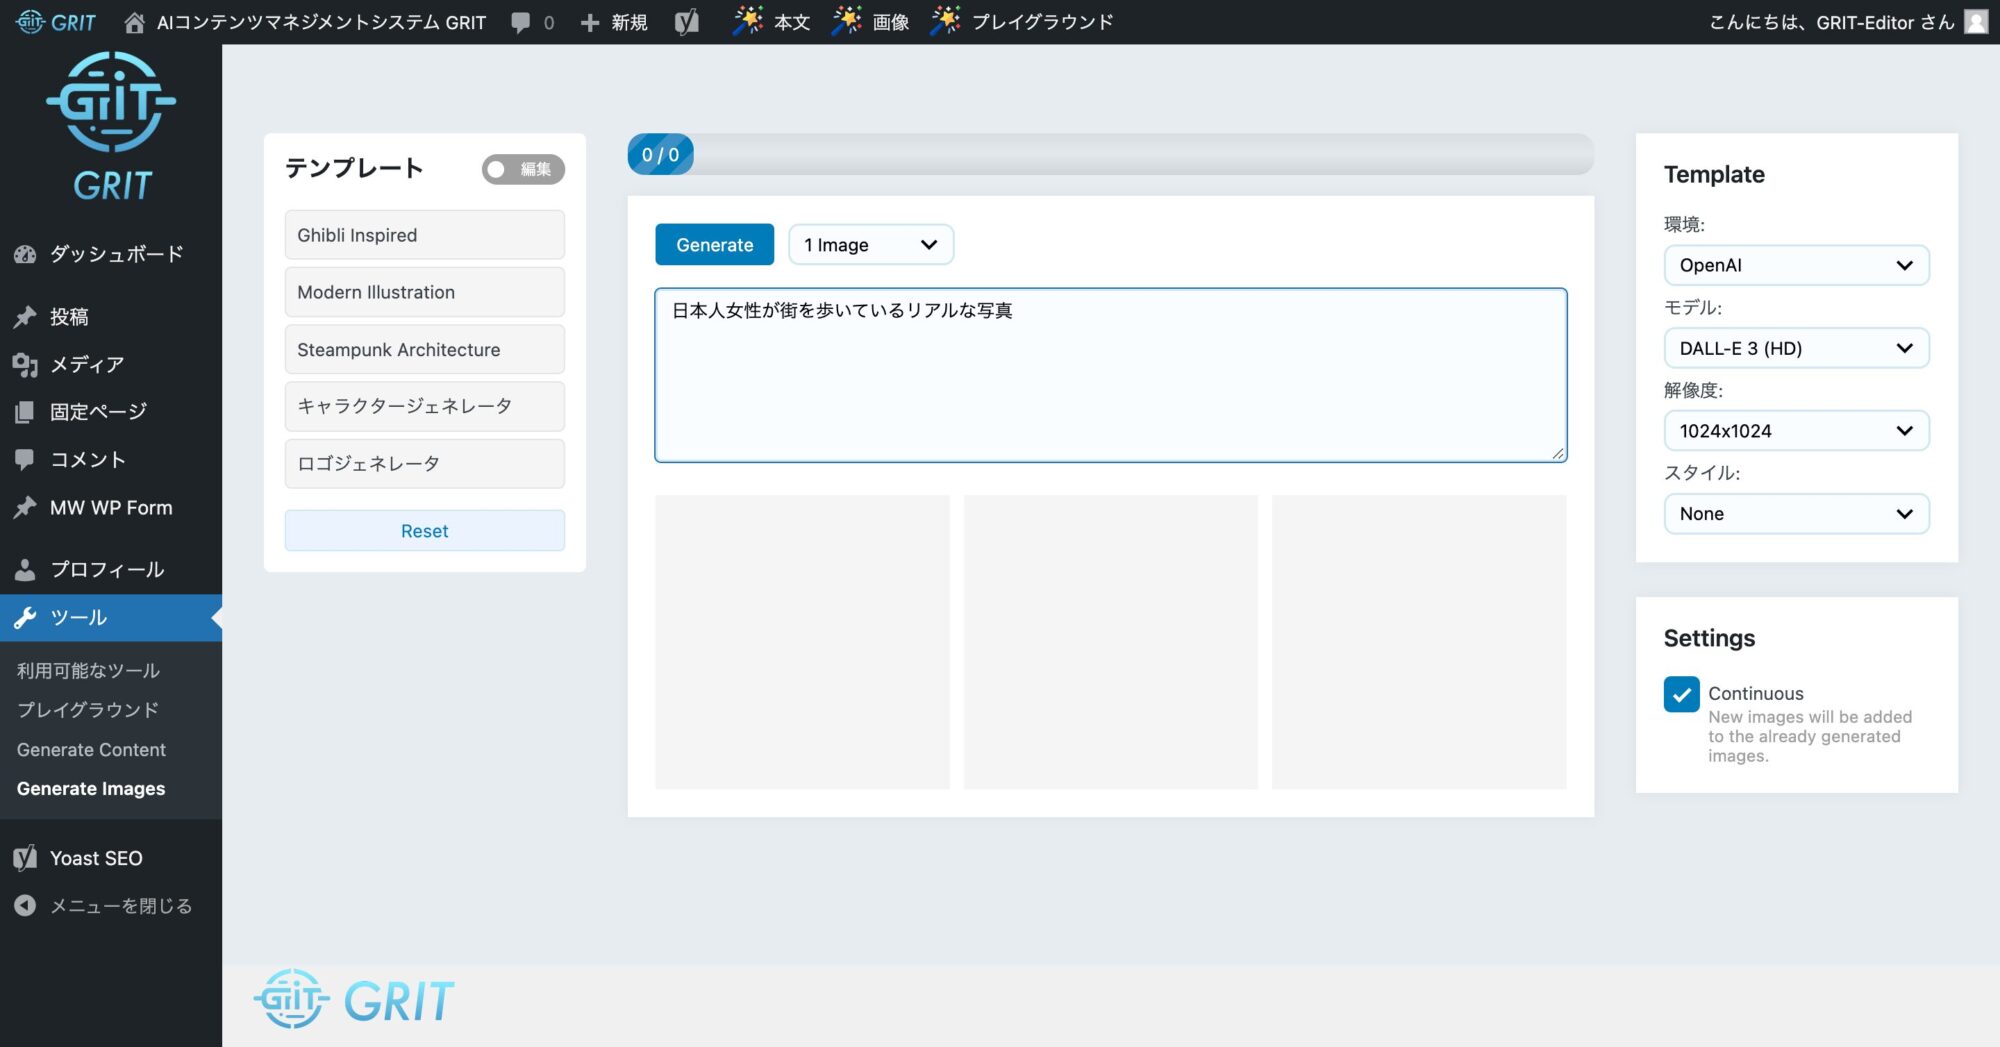Image resolution: width=2000 pixels, height=1047 pixels.
Task: Open the magic wand プレイグラウンド shortcut
Action: tap(945, 21)
